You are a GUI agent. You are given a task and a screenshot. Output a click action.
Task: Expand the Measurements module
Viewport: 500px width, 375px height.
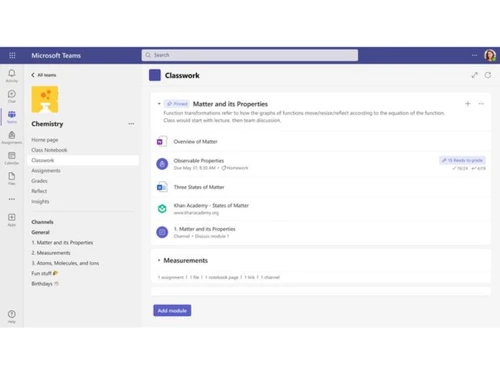point(159,260)
